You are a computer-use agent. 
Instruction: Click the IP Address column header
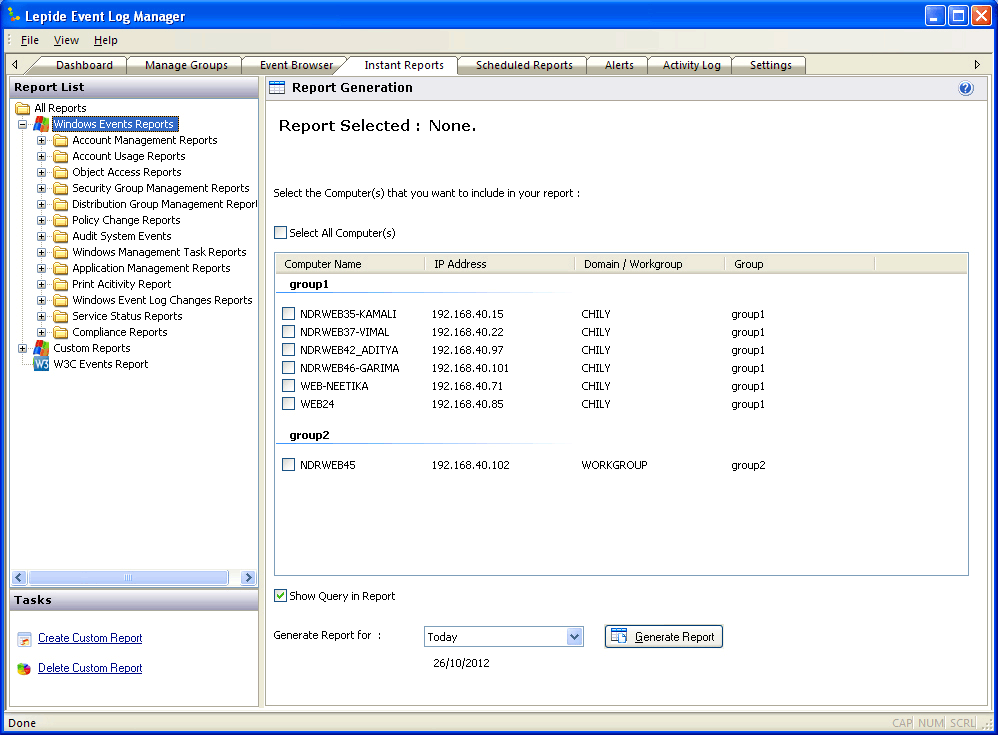pyautogui.click(x=500, y=264)
